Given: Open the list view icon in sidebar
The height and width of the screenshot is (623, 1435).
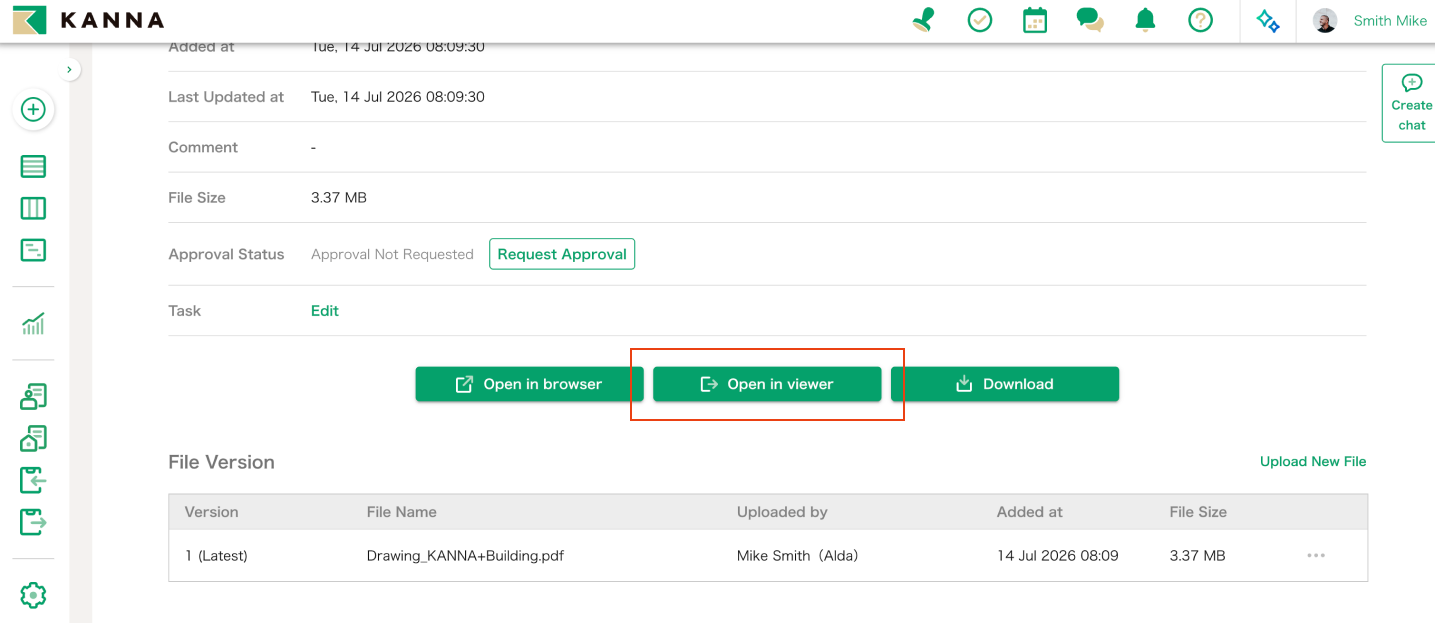Looking at the screenshot, I should coord(33,167).
